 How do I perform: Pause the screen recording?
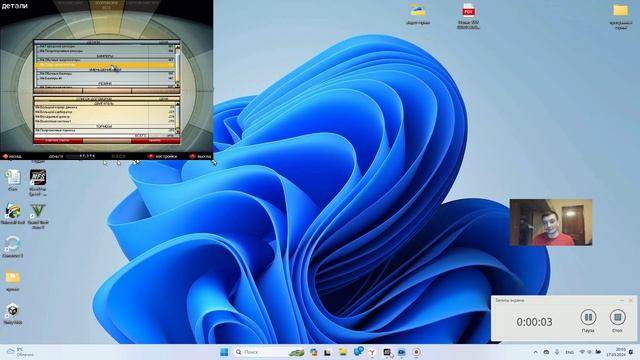588,317
